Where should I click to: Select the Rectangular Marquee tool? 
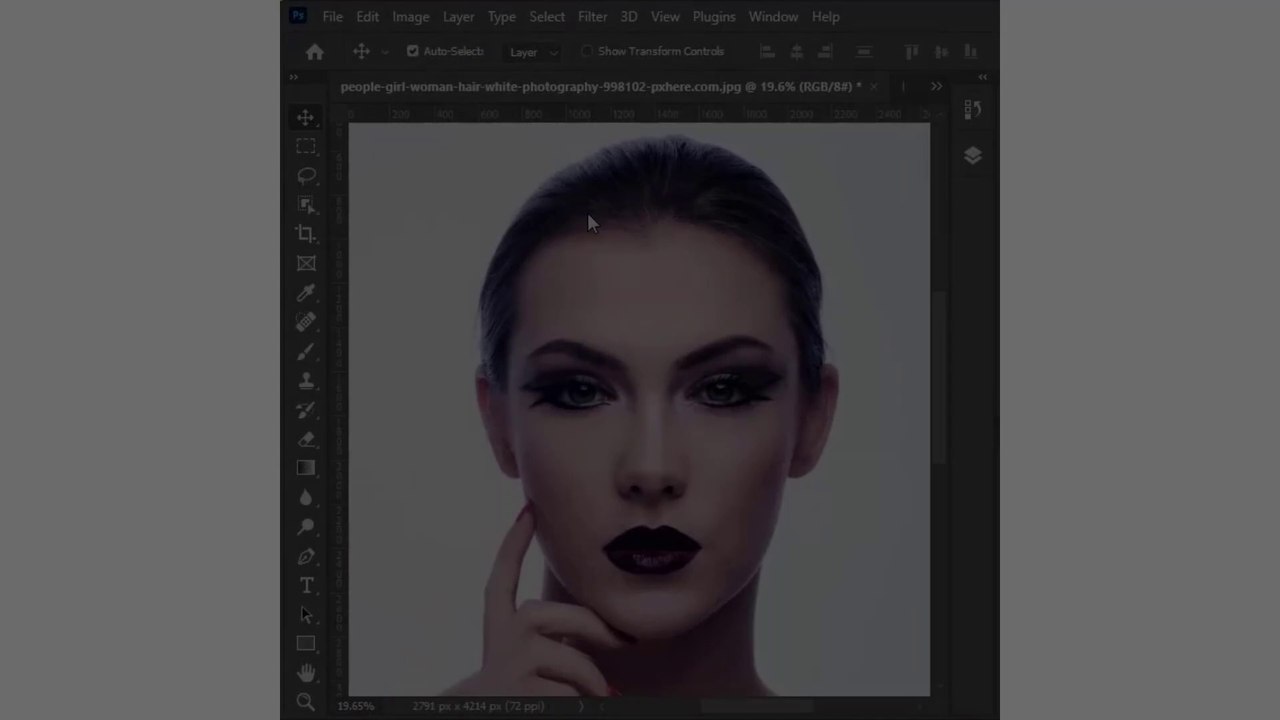306,147
